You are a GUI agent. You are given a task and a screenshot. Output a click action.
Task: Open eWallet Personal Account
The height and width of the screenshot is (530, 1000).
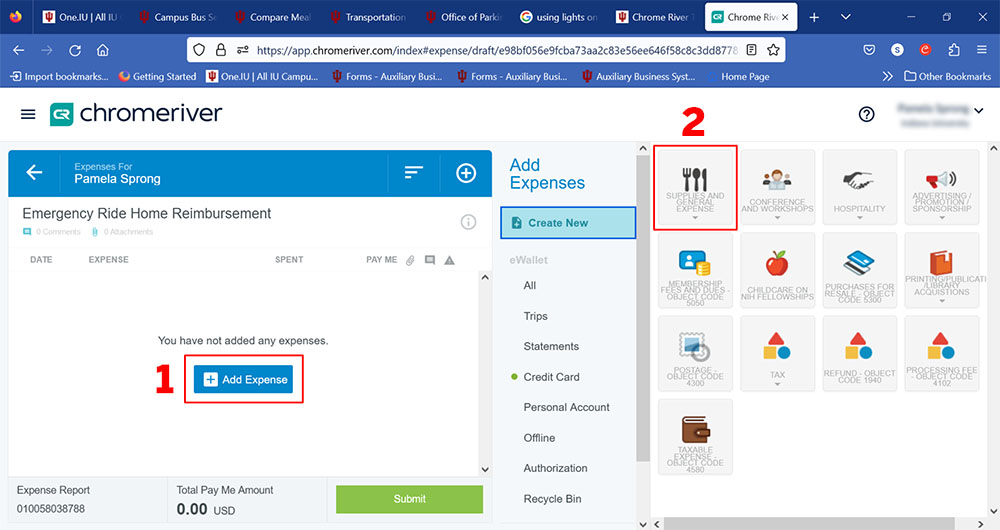pos(566,407)
